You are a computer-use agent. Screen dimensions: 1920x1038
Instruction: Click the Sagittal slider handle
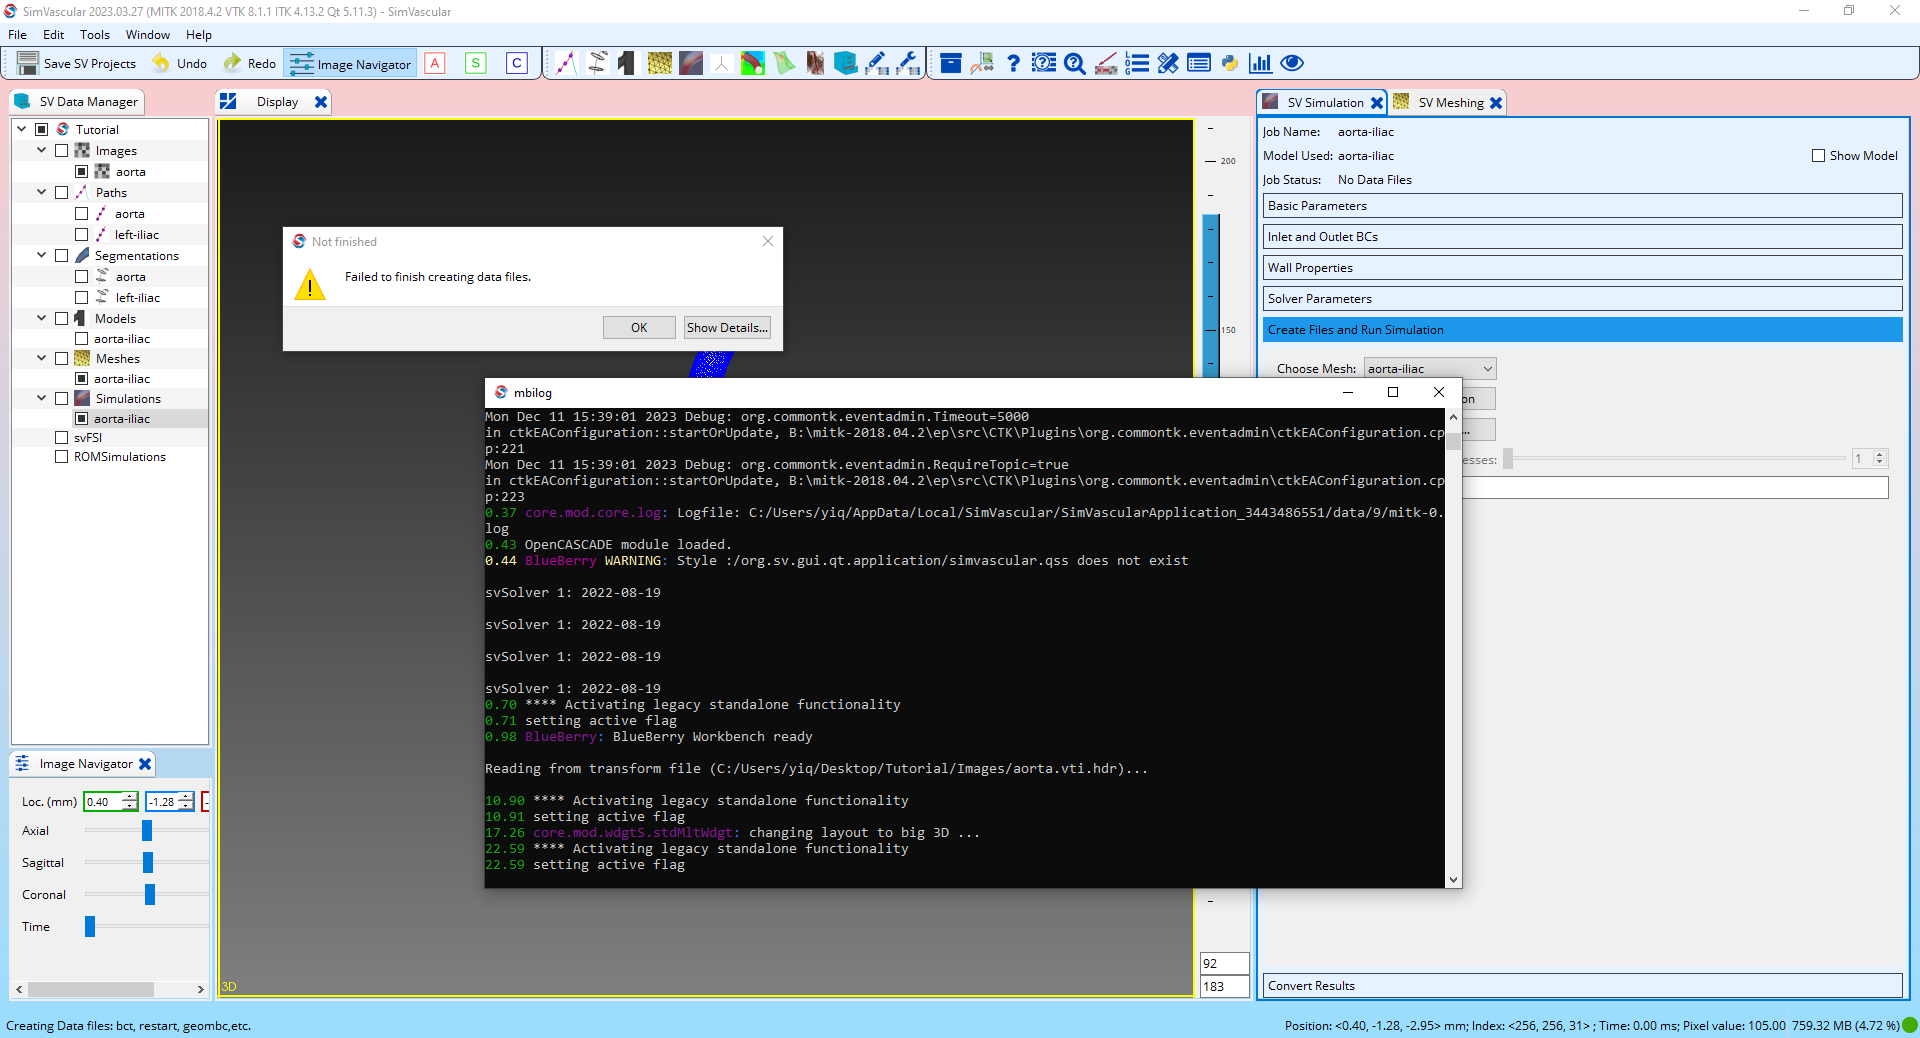[148, 863]
